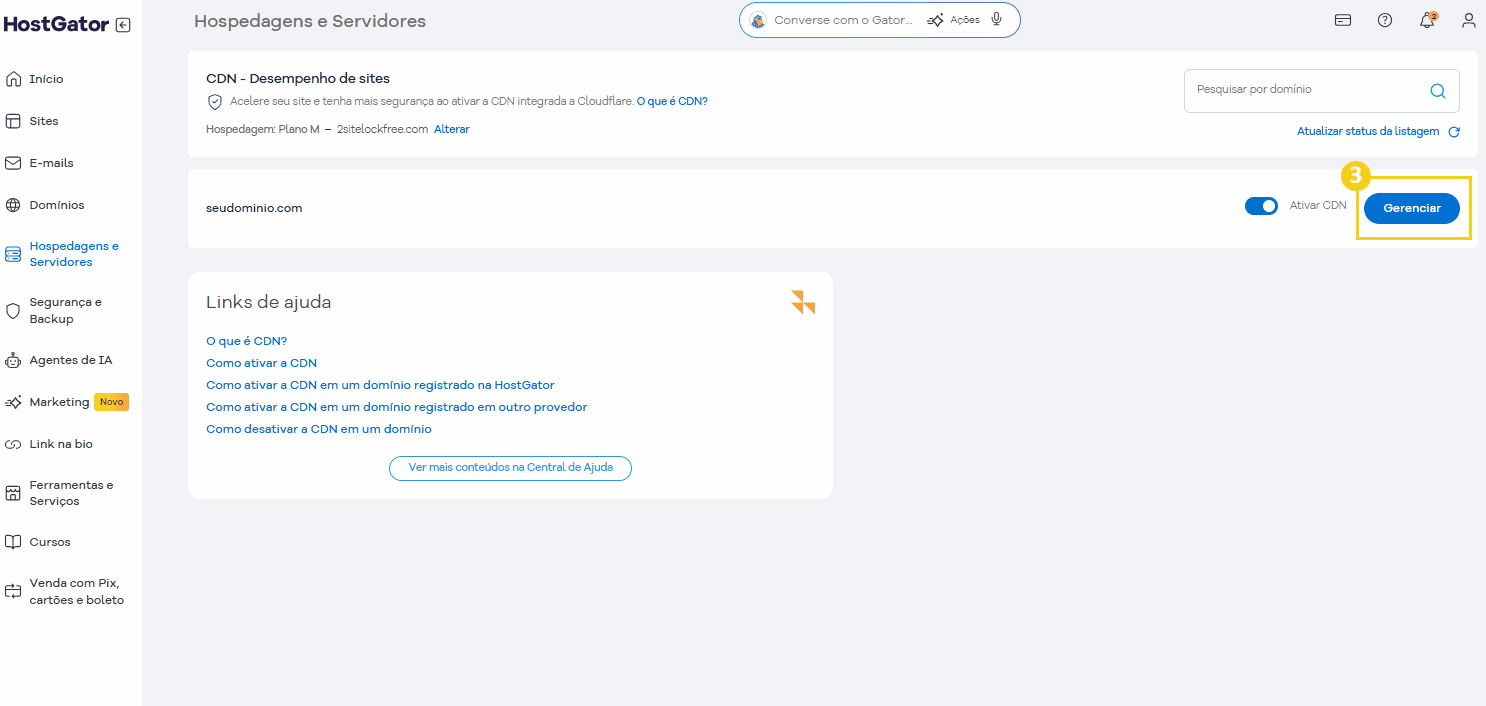
Task: Activate the microphone in the Gator chat bar
Action: (996, 19)
